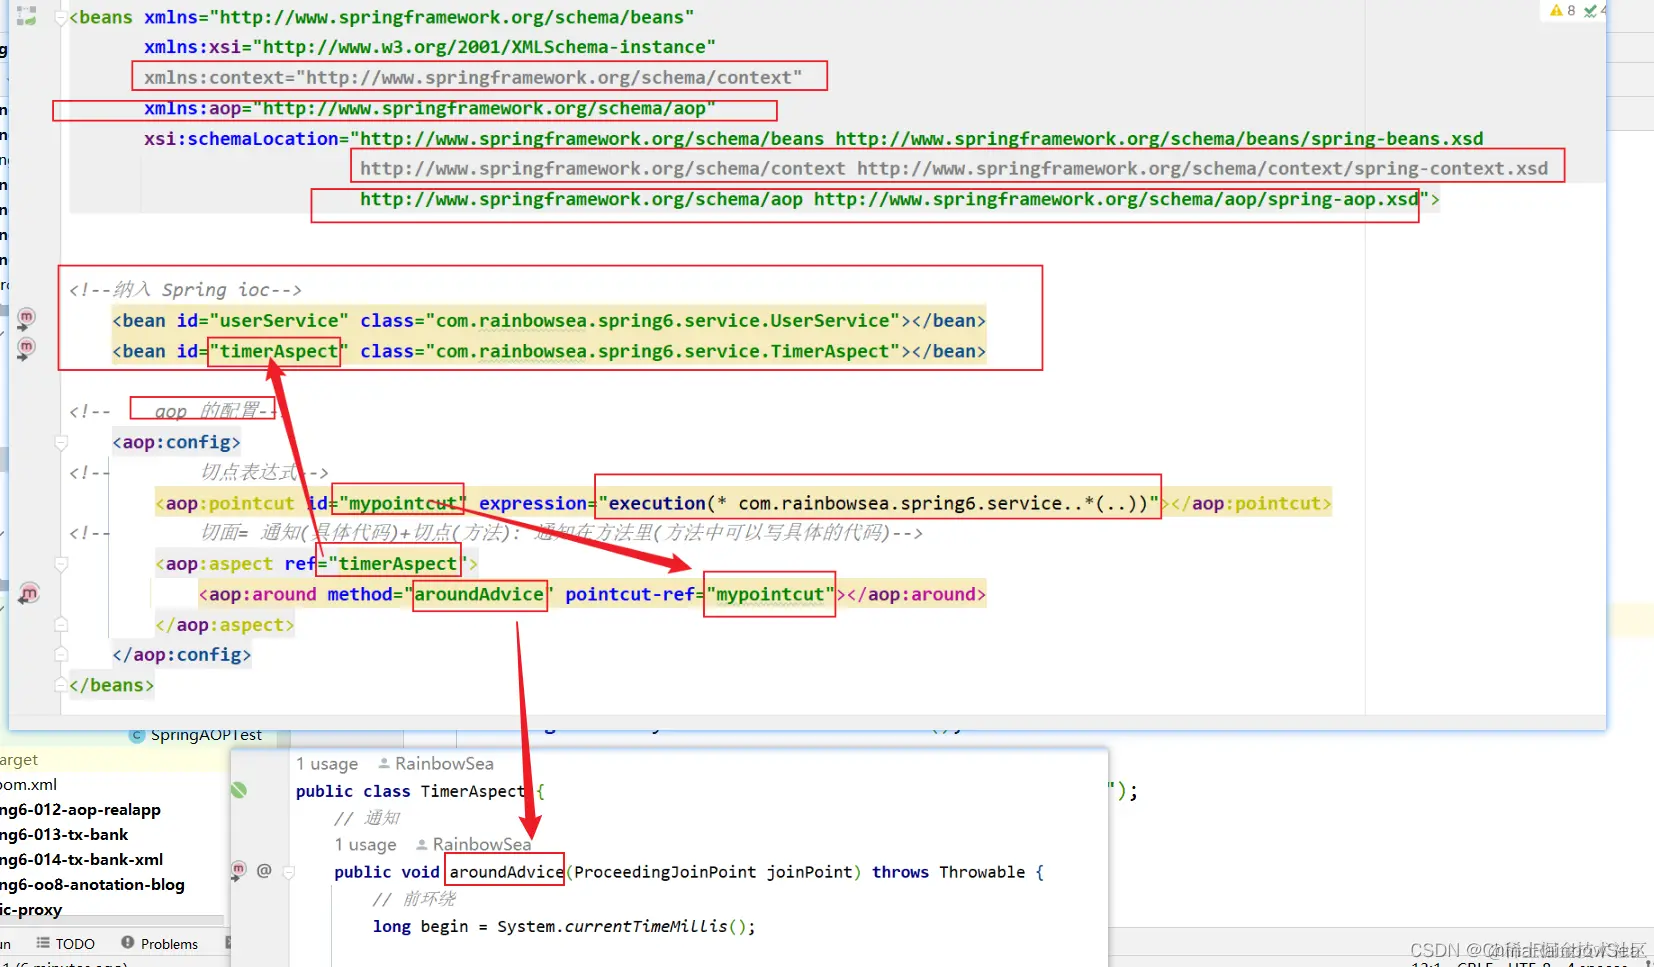Click the gutter bean icon beside userService bean

coord(26,318)
